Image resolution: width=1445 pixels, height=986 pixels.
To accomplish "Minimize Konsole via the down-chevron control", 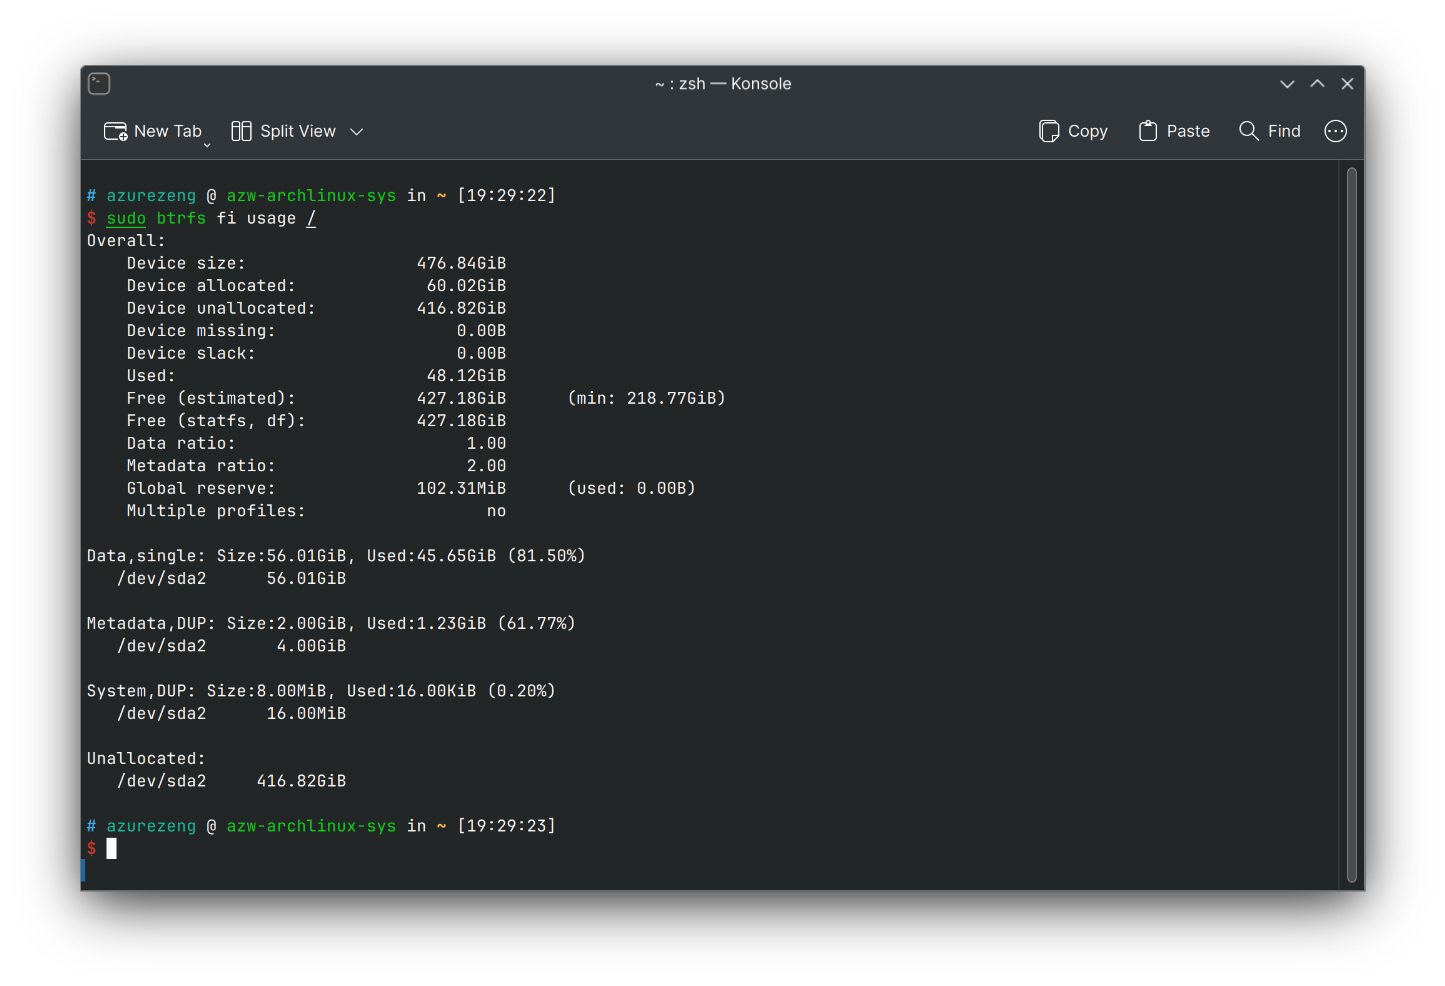I will click(x=1287, y=84).
